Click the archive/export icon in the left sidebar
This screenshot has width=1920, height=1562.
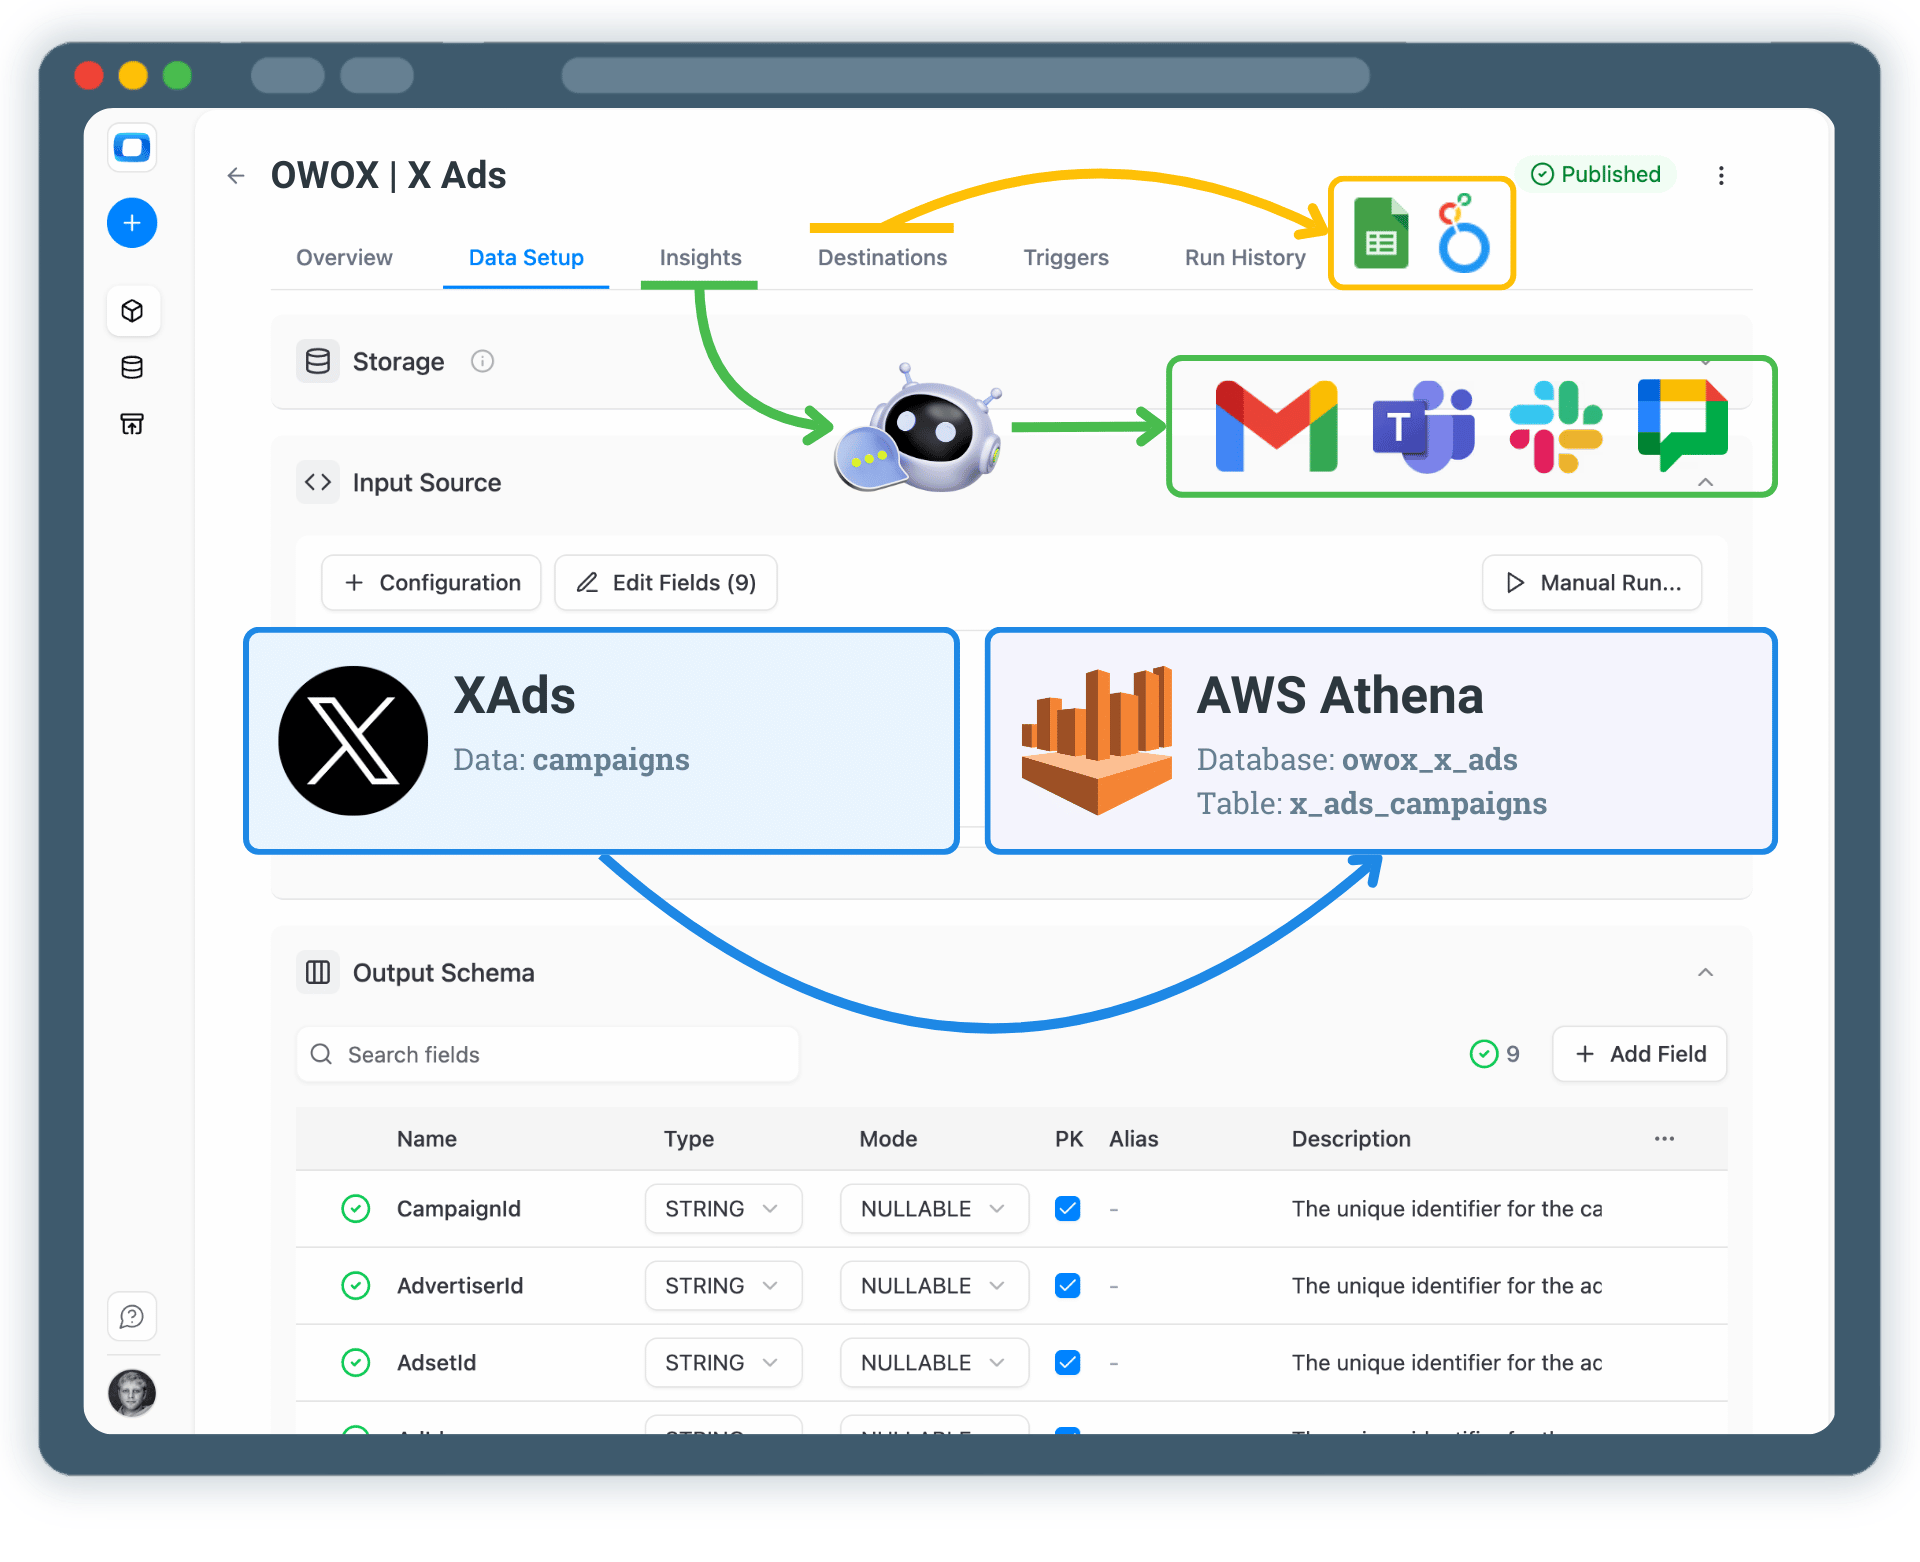tap(132, 423)
